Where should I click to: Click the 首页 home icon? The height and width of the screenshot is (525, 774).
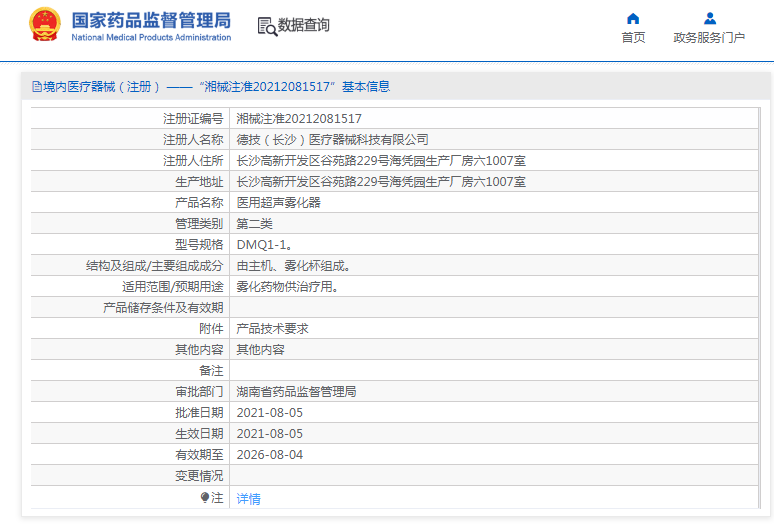pos(633,19)
